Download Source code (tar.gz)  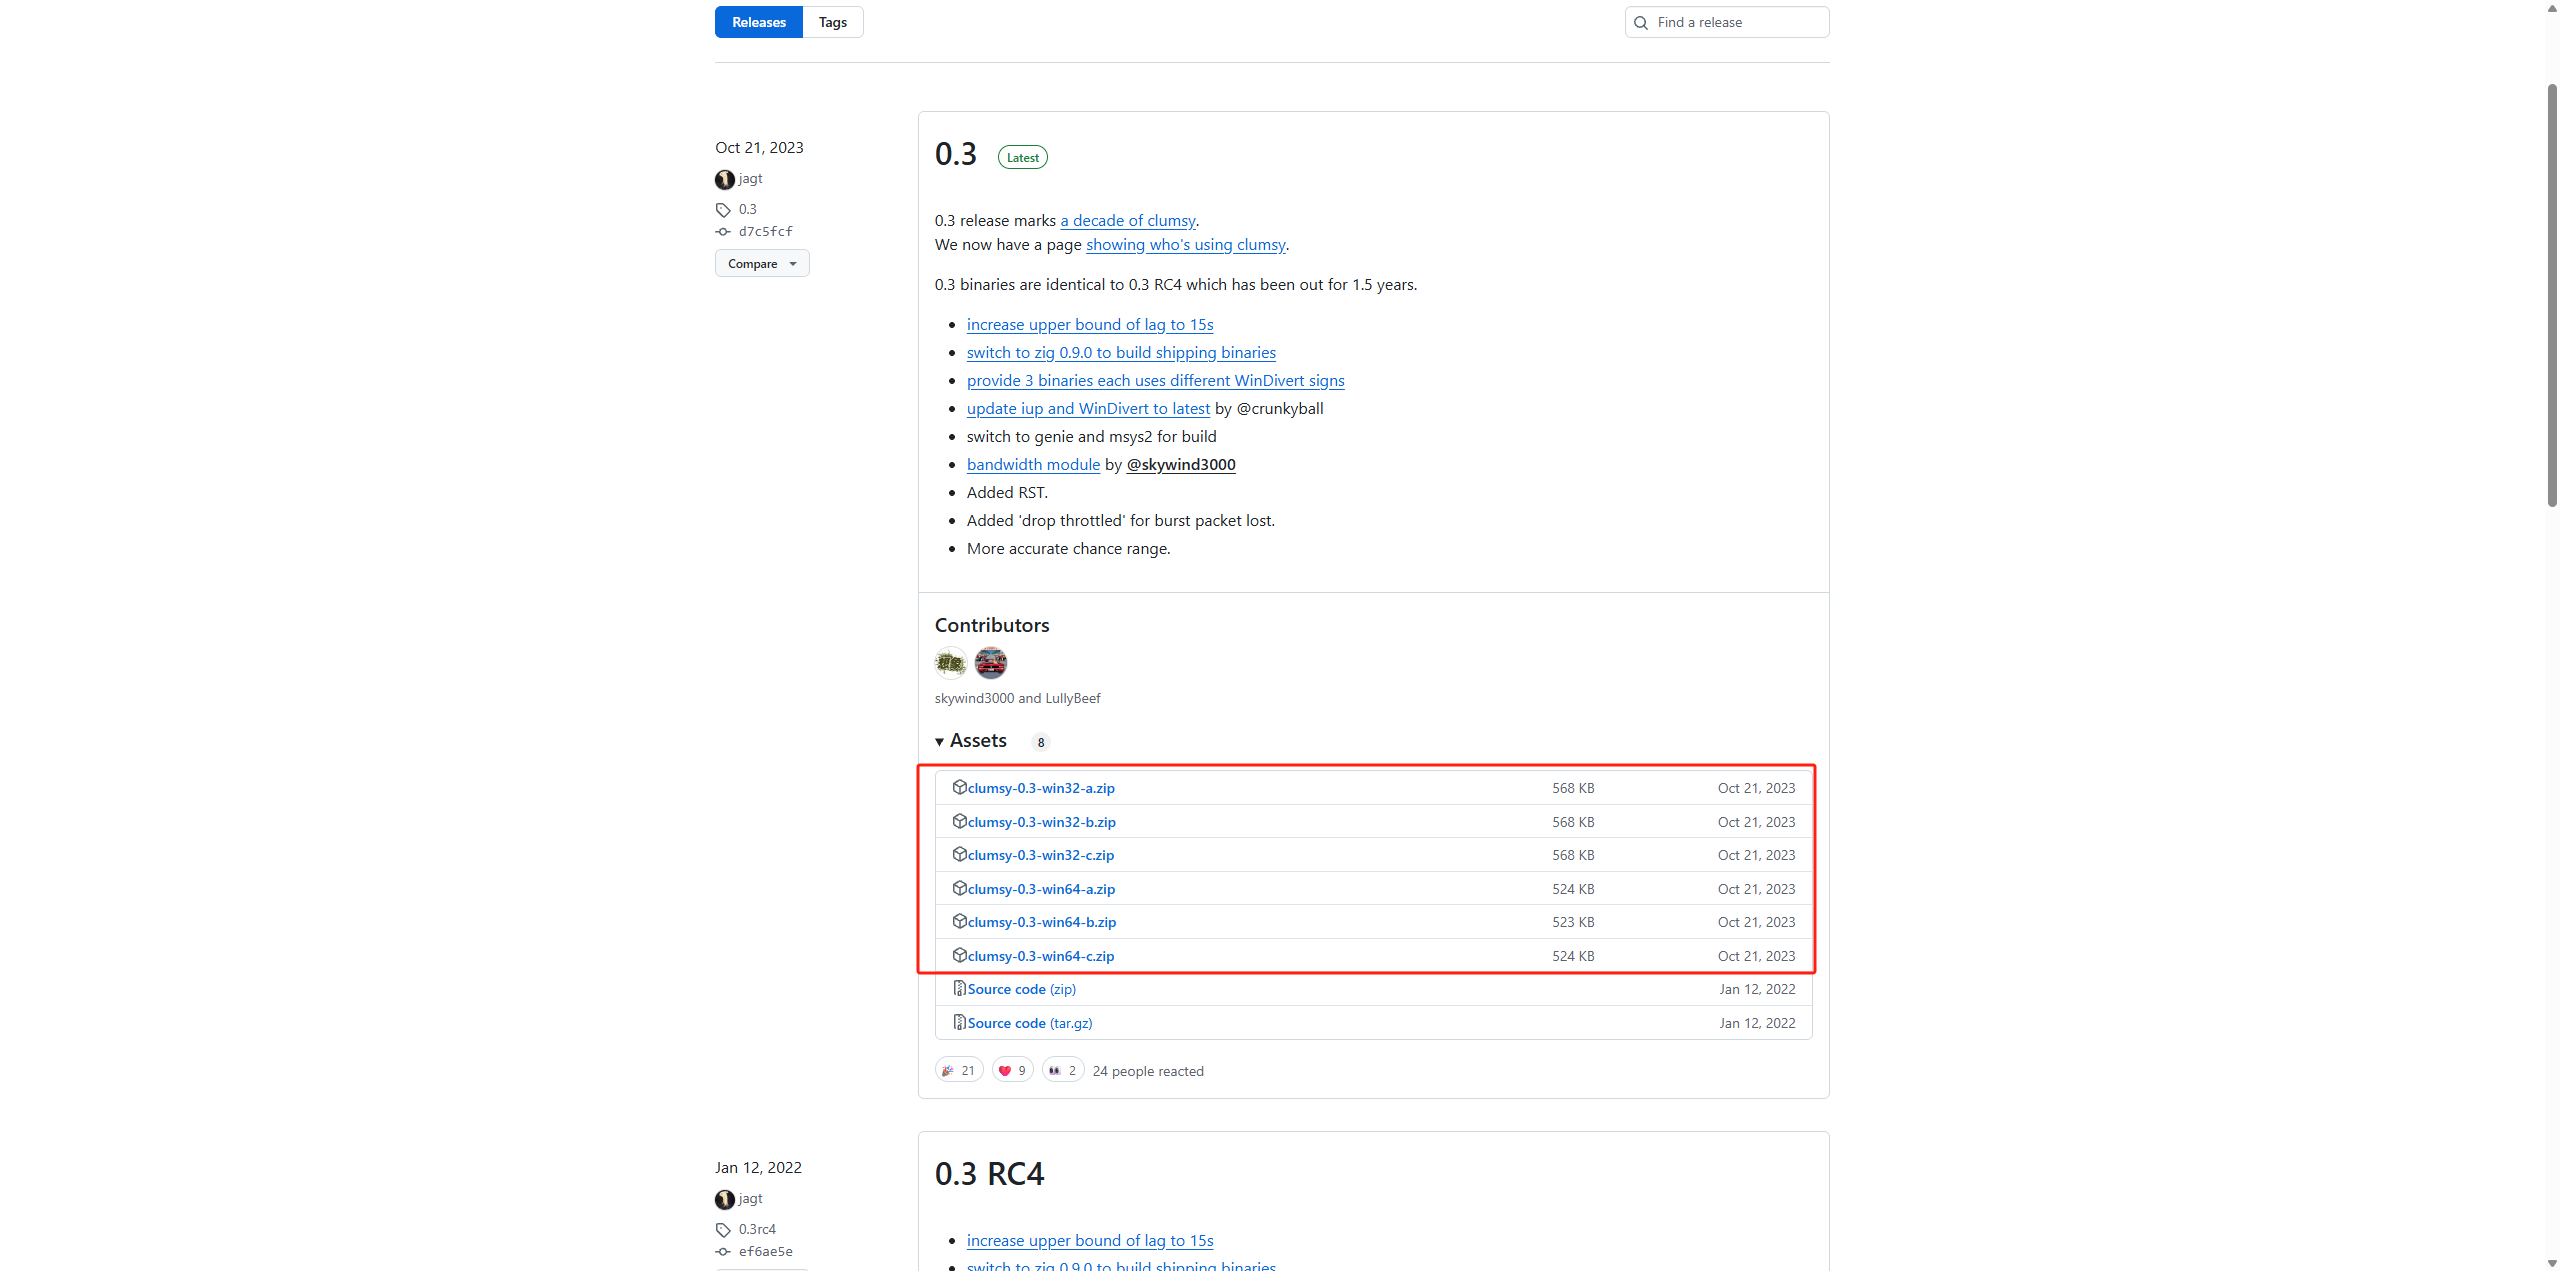click(x=1030, y=1023)
